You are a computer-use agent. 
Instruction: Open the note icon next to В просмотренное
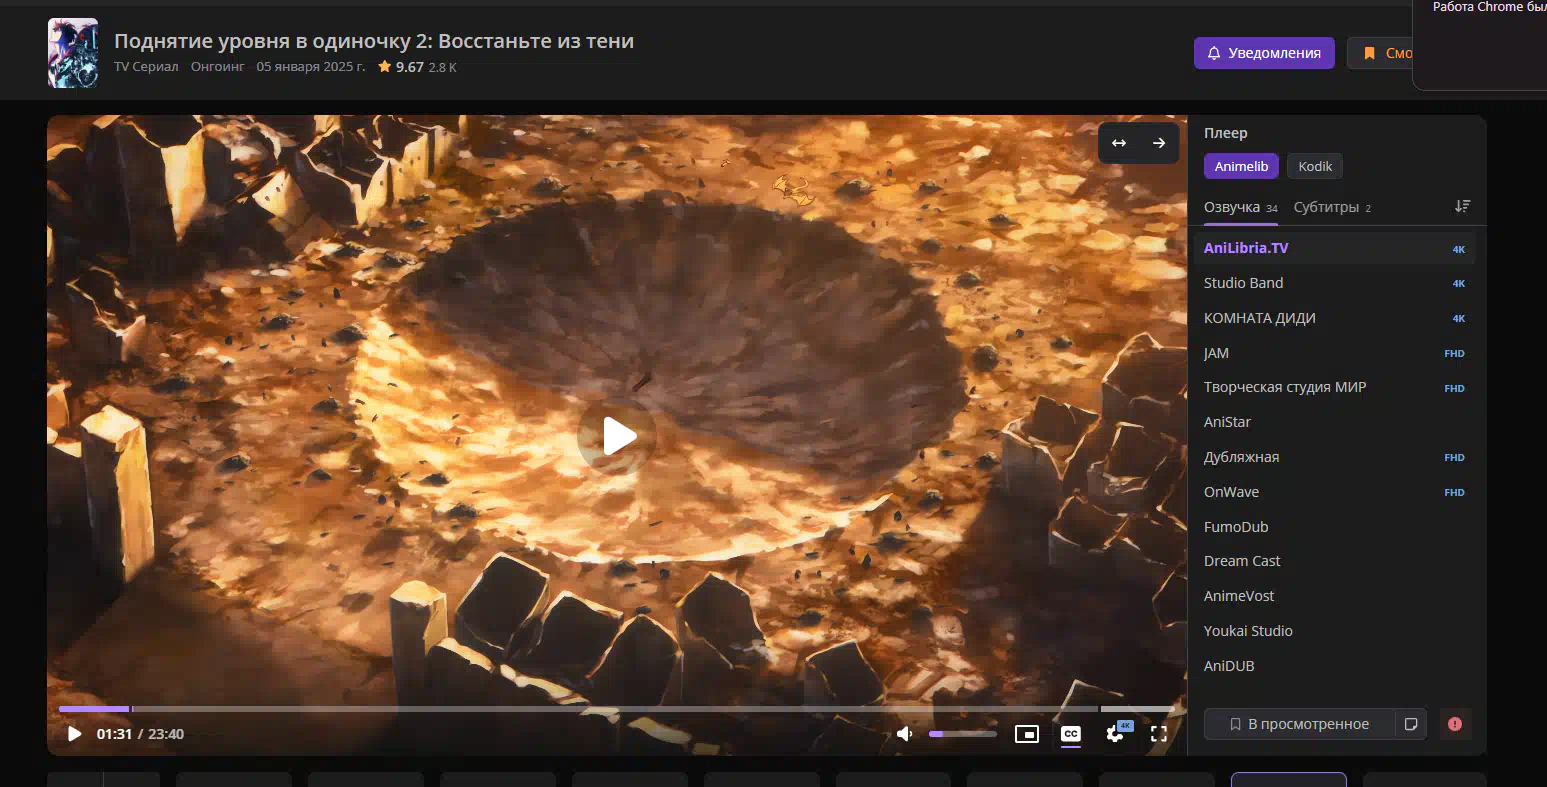(1411, 724)
